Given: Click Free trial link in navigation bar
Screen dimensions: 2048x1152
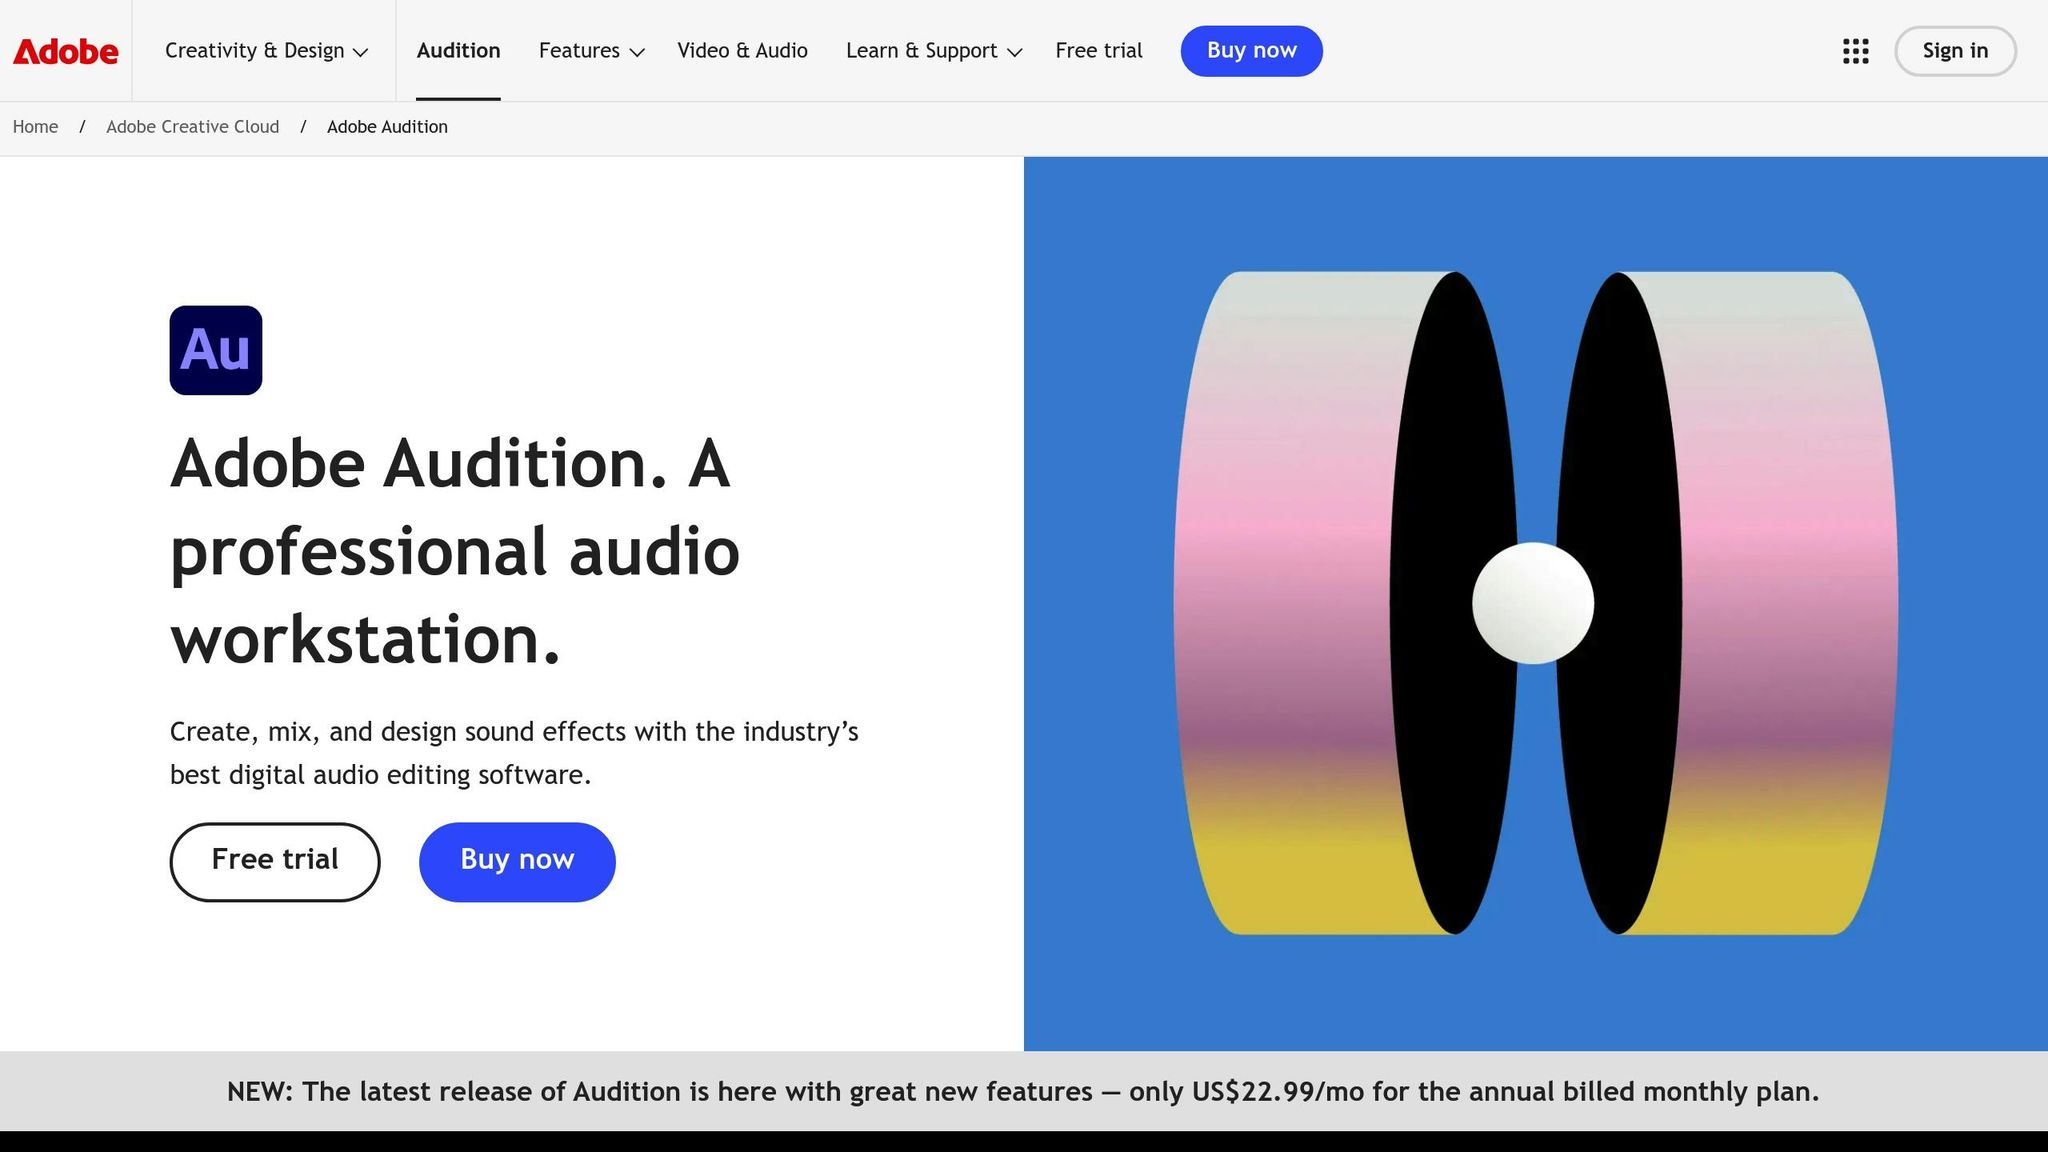Looking at the screenshot, I should tap(1098, 51).
